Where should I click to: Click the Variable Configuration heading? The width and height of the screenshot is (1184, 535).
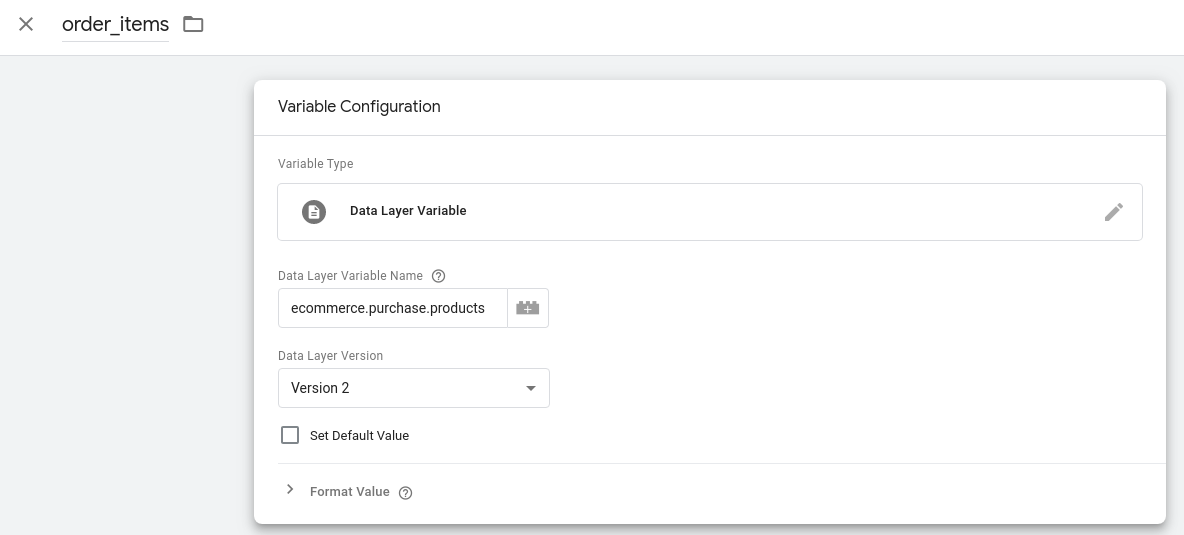click(359, 106)
